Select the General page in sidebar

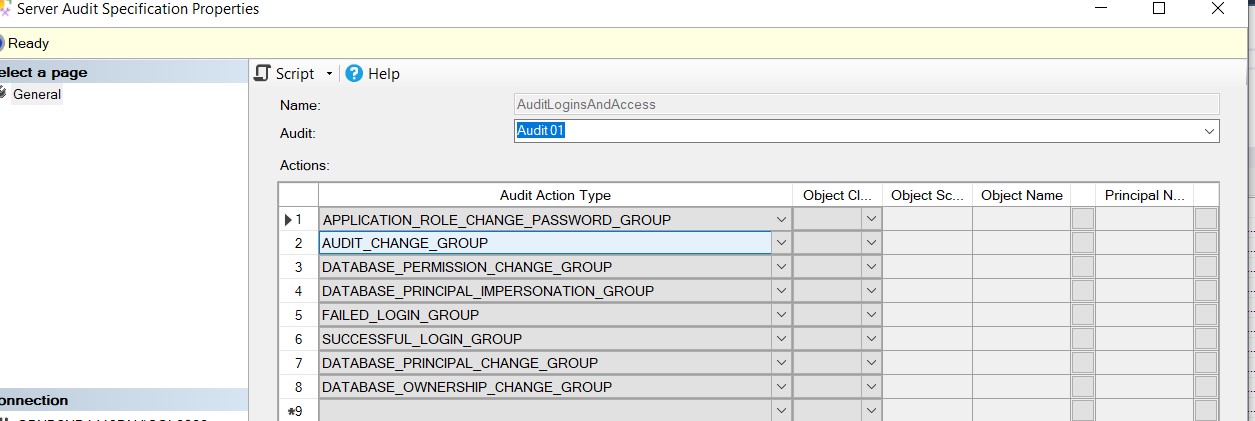pyautogui.click(x=37, y=95)
